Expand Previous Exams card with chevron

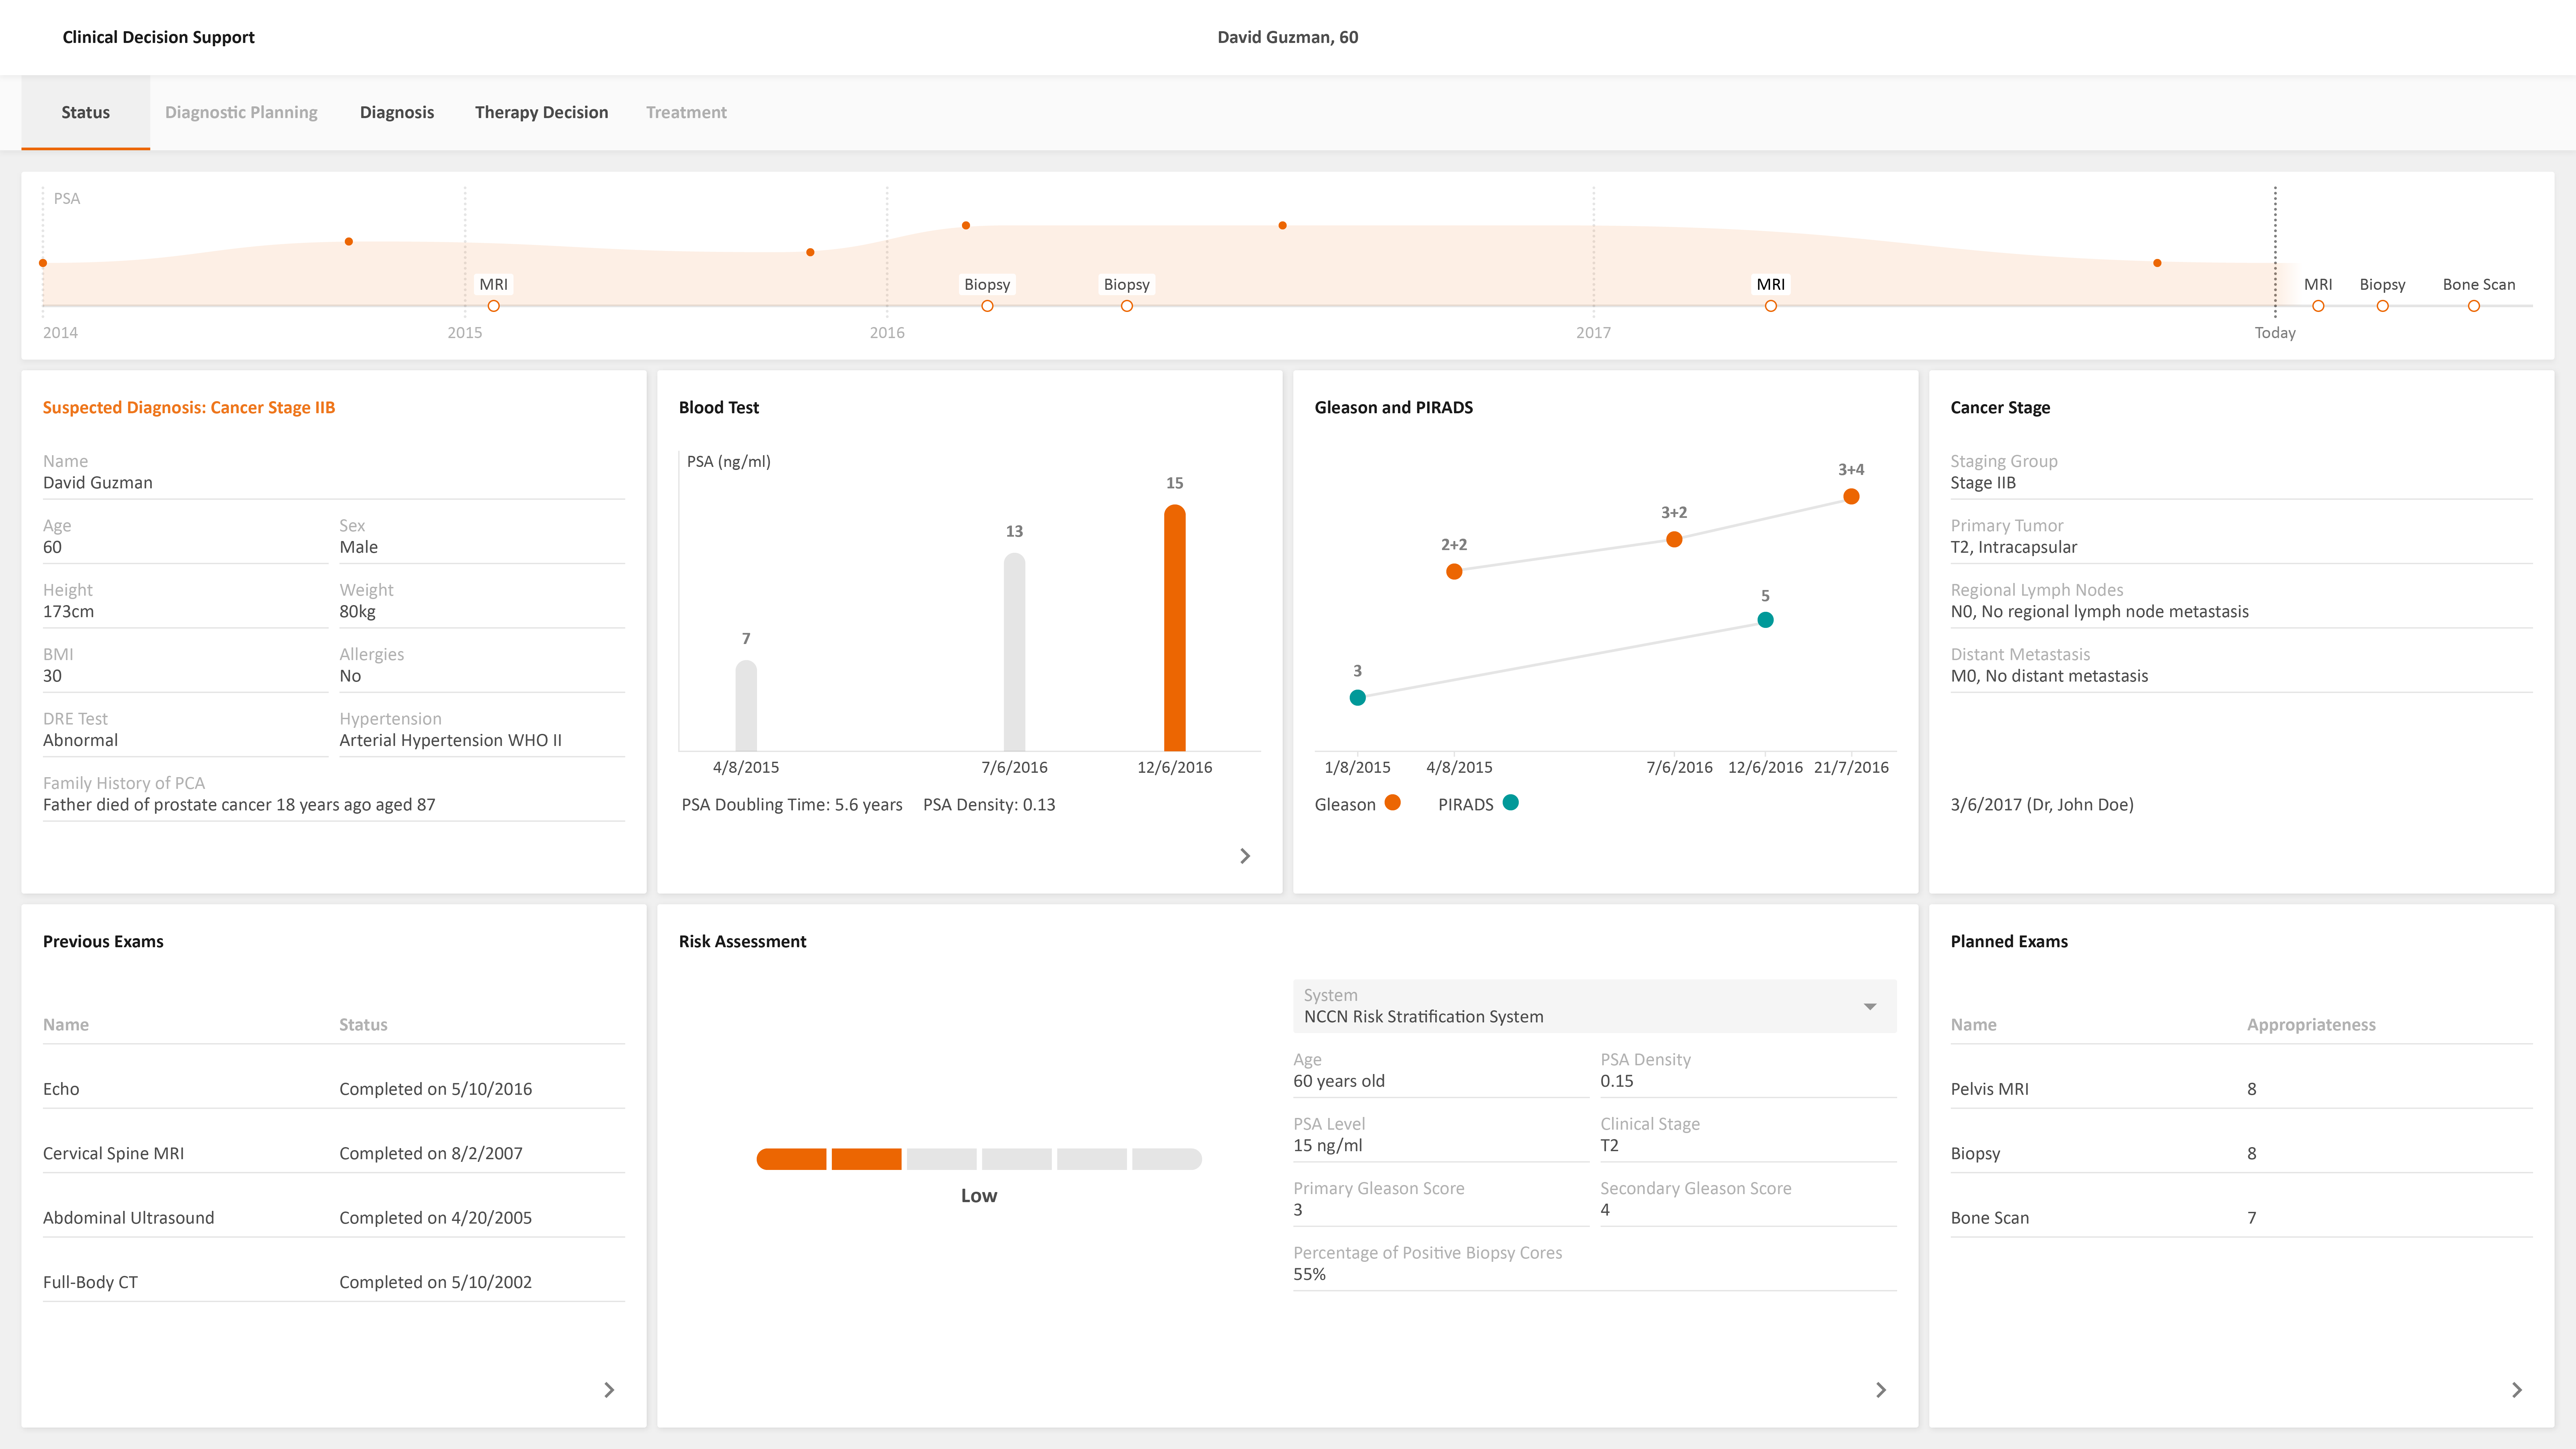(x=609, y=1390)
